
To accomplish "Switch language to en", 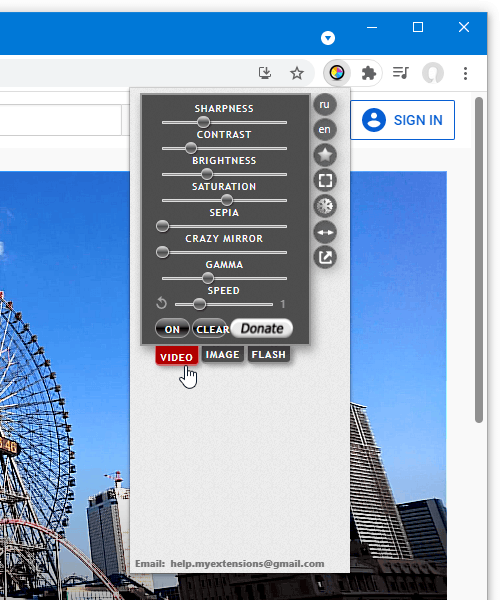I will pyautogui.click(x=325, y=129).
